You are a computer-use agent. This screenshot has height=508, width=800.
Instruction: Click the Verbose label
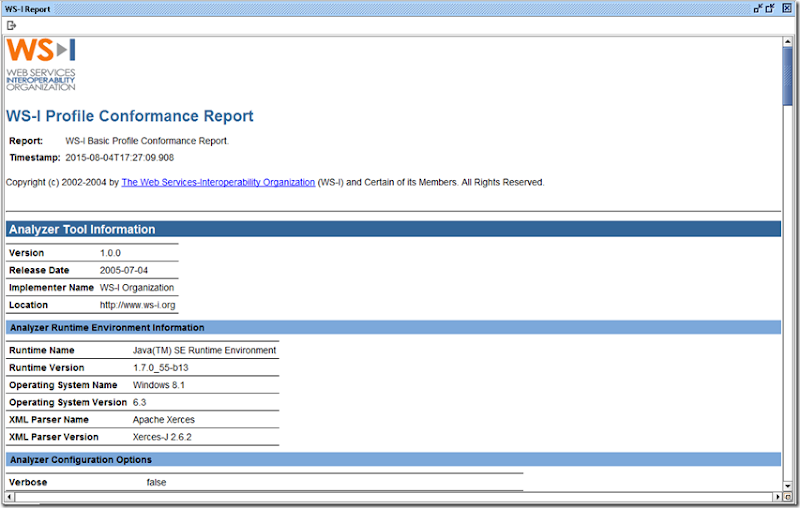28,482
